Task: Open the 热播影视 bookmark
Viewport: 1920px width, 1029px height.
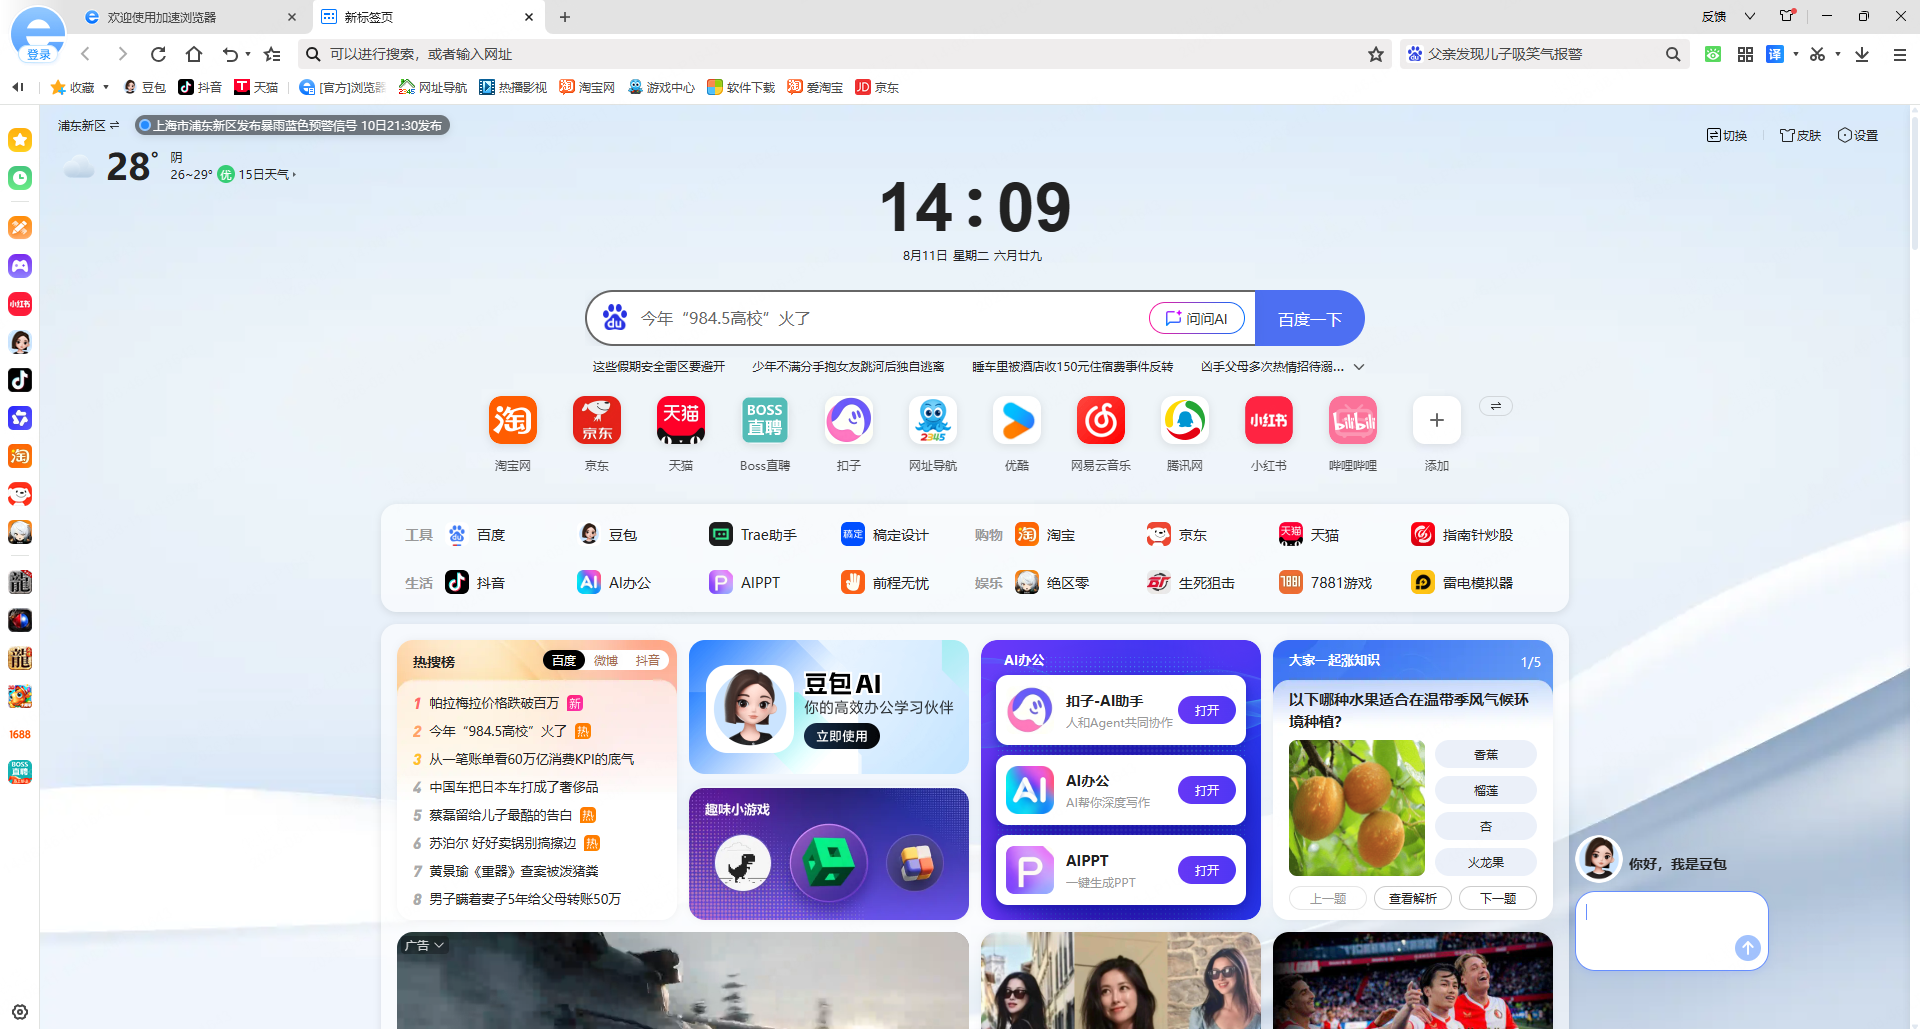Action: tap(513, 87)
